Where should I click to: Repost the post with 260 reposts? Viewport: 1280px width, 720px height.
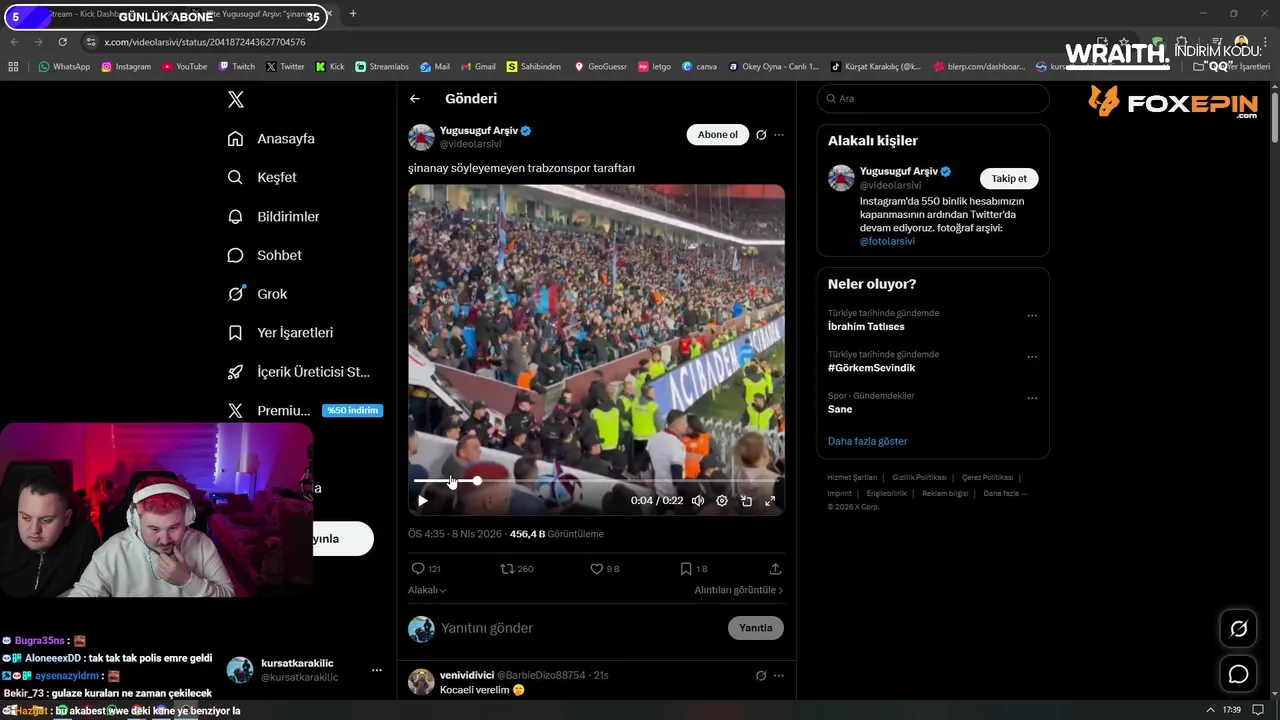pyautogui.click(x=517, y=568)
